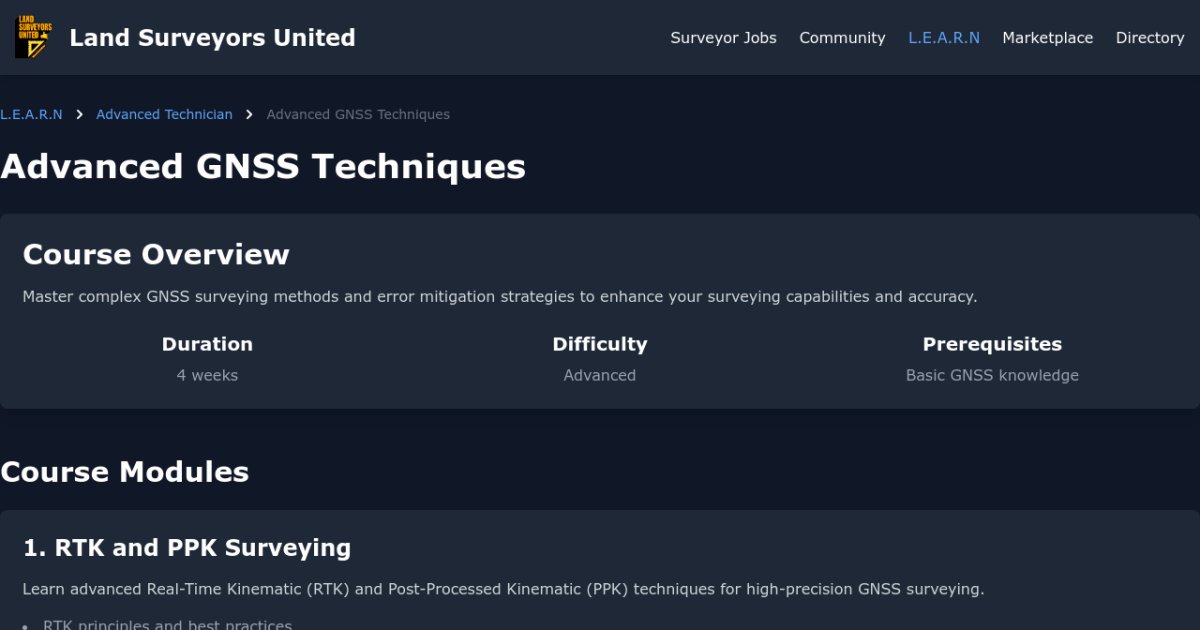This screenshot has height=630, width=1200.
Task: Click the Land Surveyors United logo icon
Action: [35, 38]
